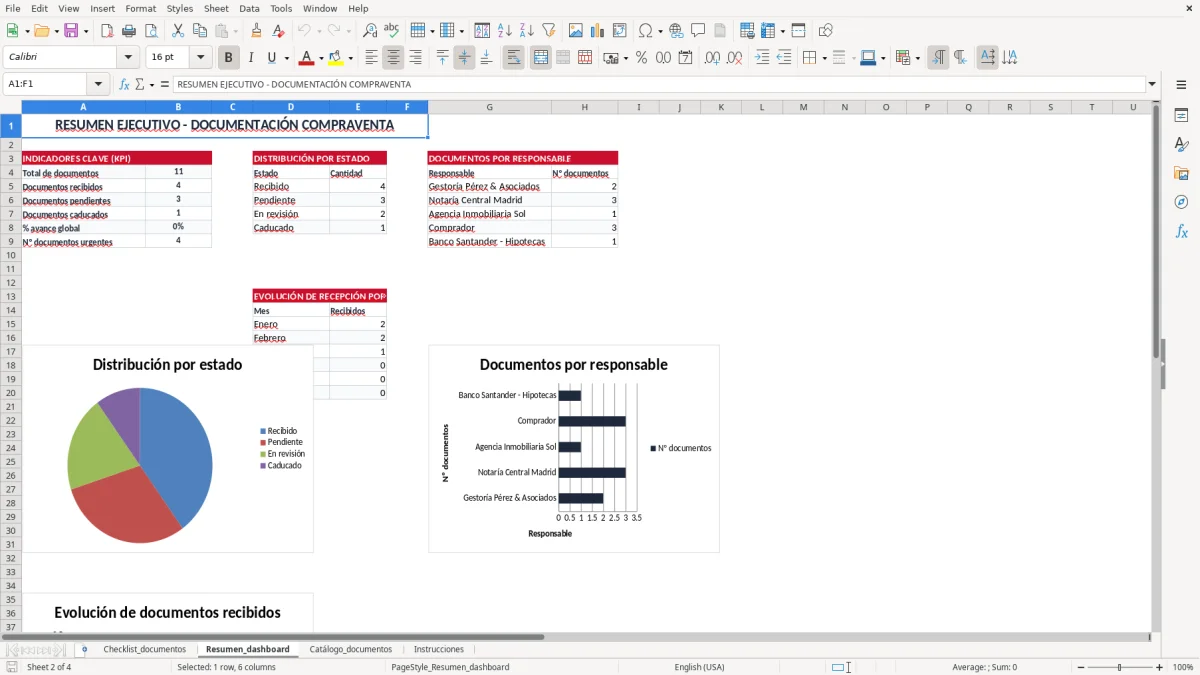Open the Sheet menu
Screen dimensions: 1200x675
(x=216, y=8)
